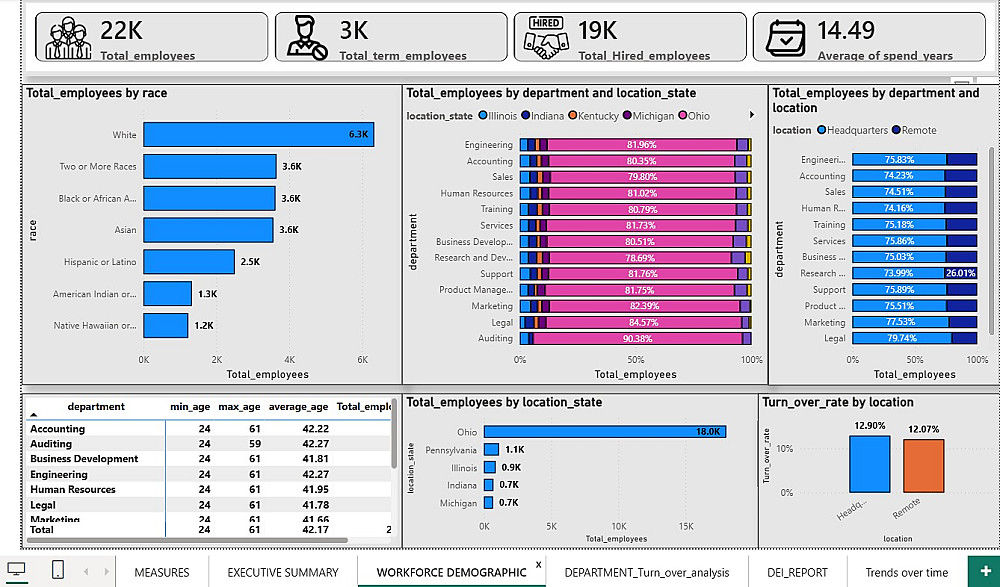The width and height of the screenshot is (1000, 587).
Task: Select the Pennsylvania location_state bar
Action: coord(491,450)
